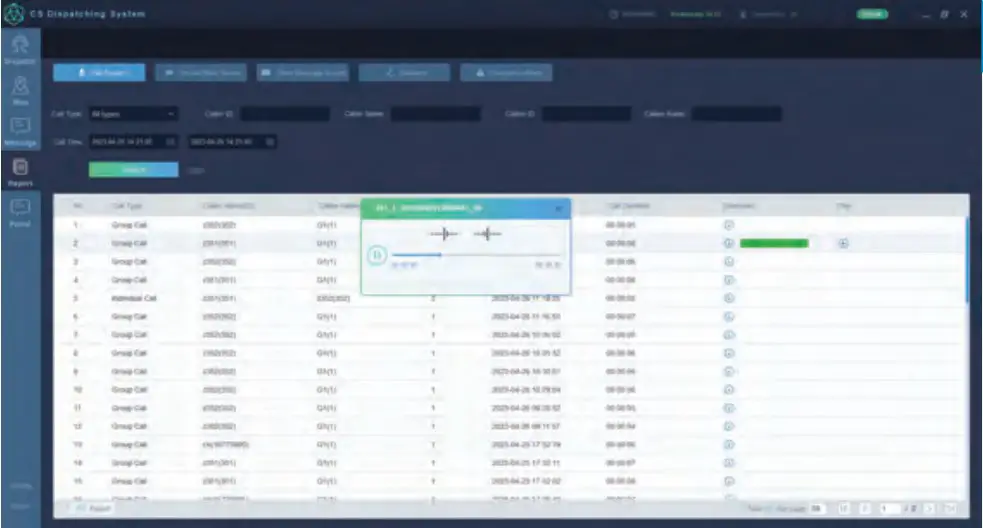
Task: Select Group Call entry in row 1
Action: 129,225
